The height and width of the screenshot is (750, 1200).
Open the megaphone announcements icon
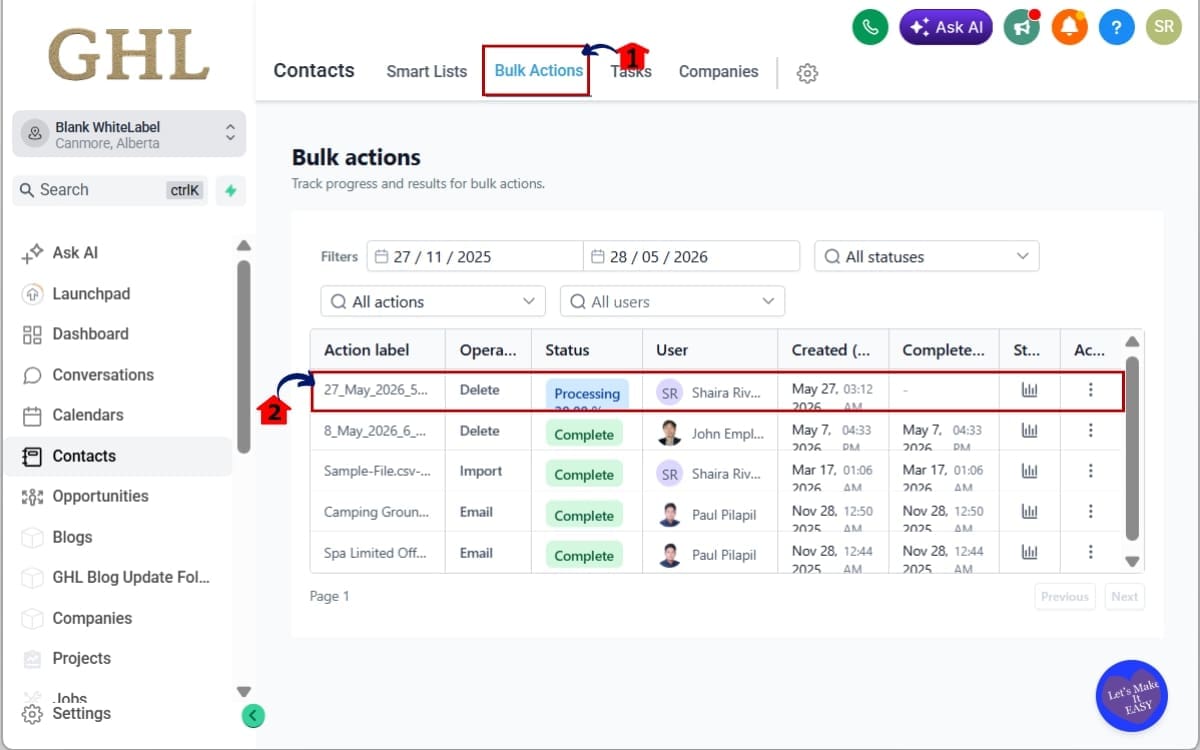click(x=1020, y=27)
